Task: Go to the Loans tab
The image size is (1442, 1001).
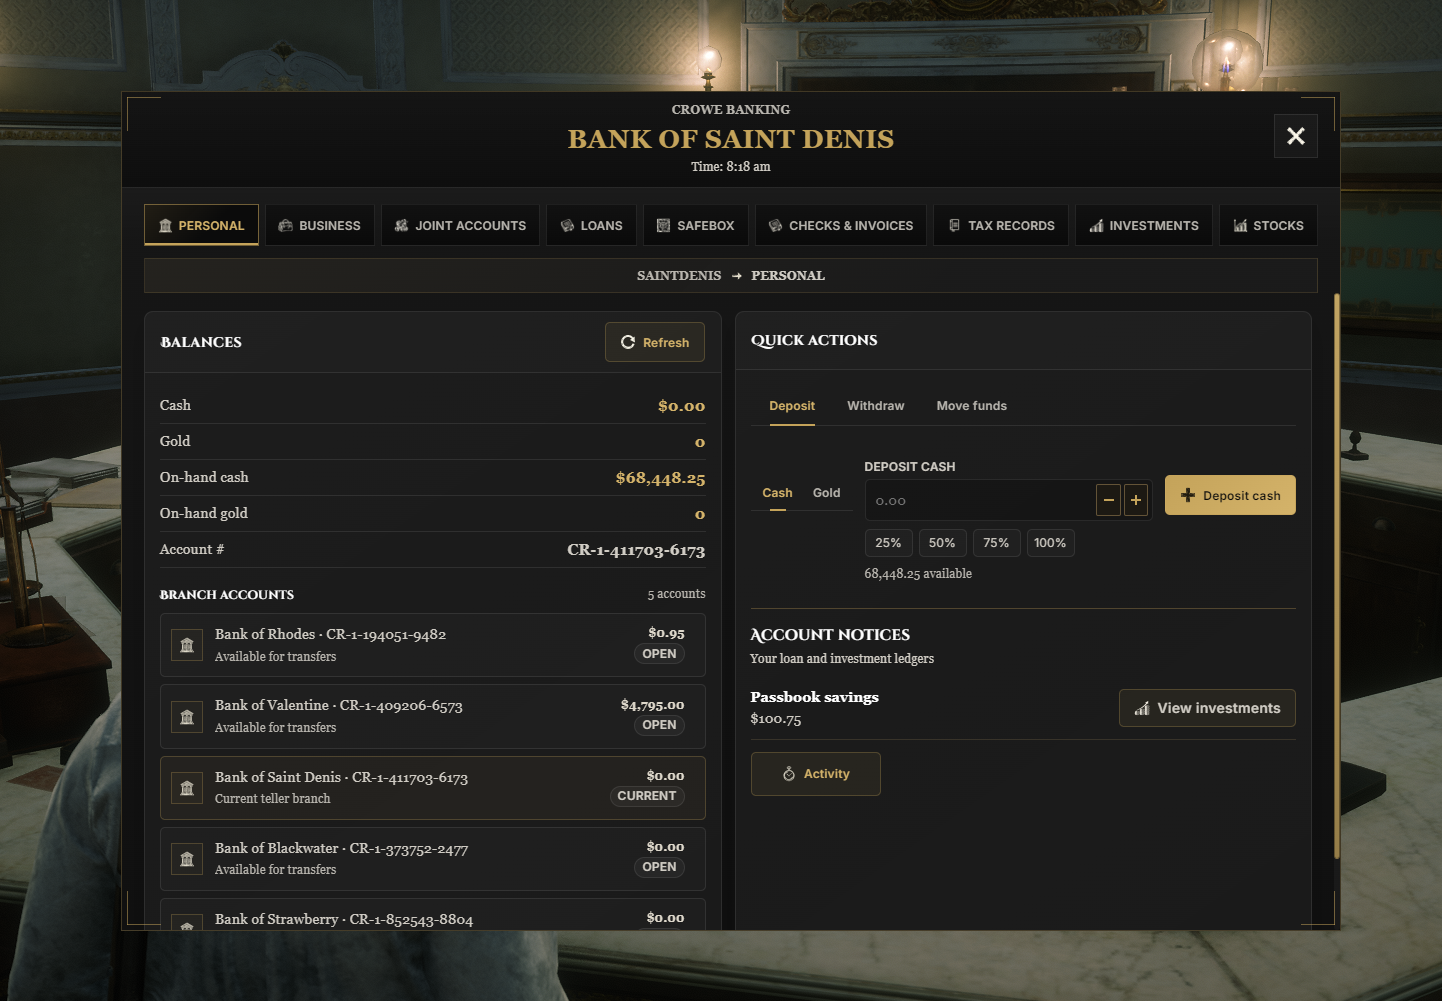Action: click(x=591, y=225)
